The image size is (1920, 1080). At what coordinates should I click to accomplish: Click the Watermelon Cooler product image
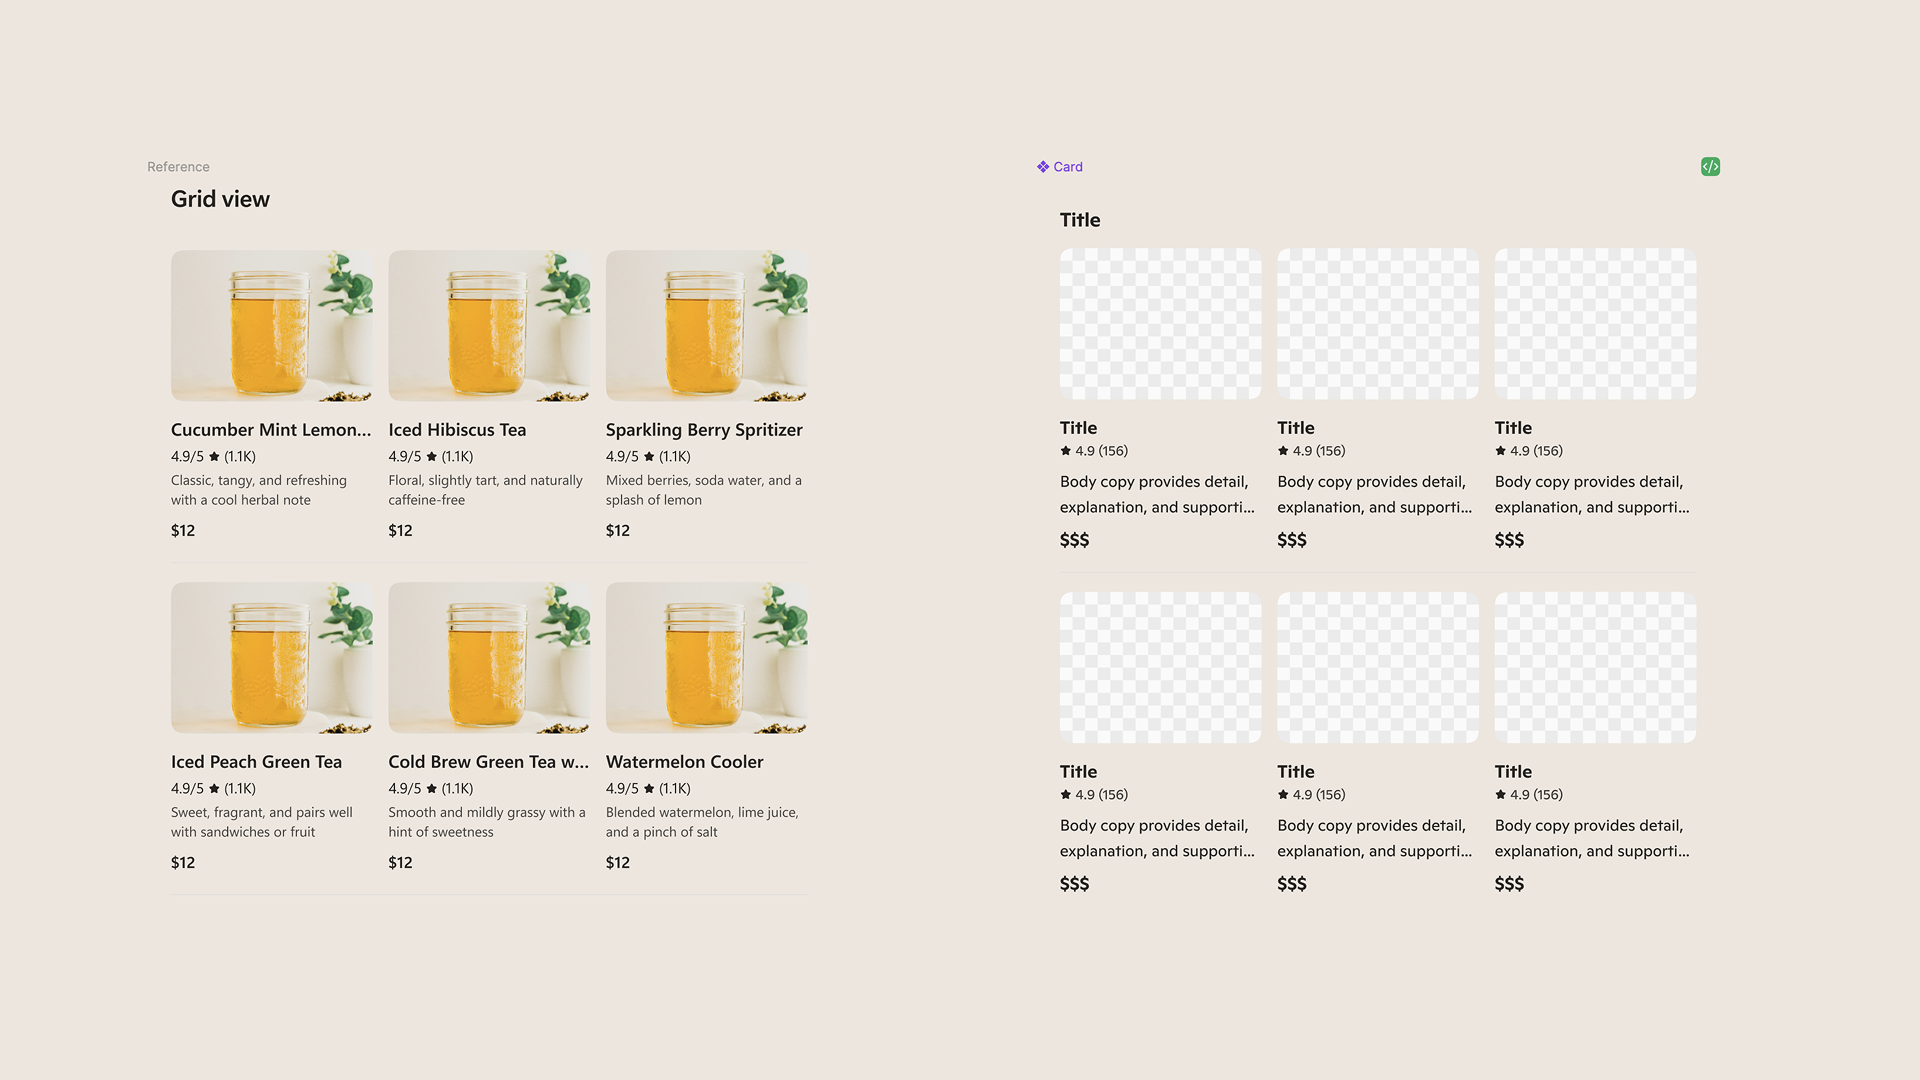point(706,657)
